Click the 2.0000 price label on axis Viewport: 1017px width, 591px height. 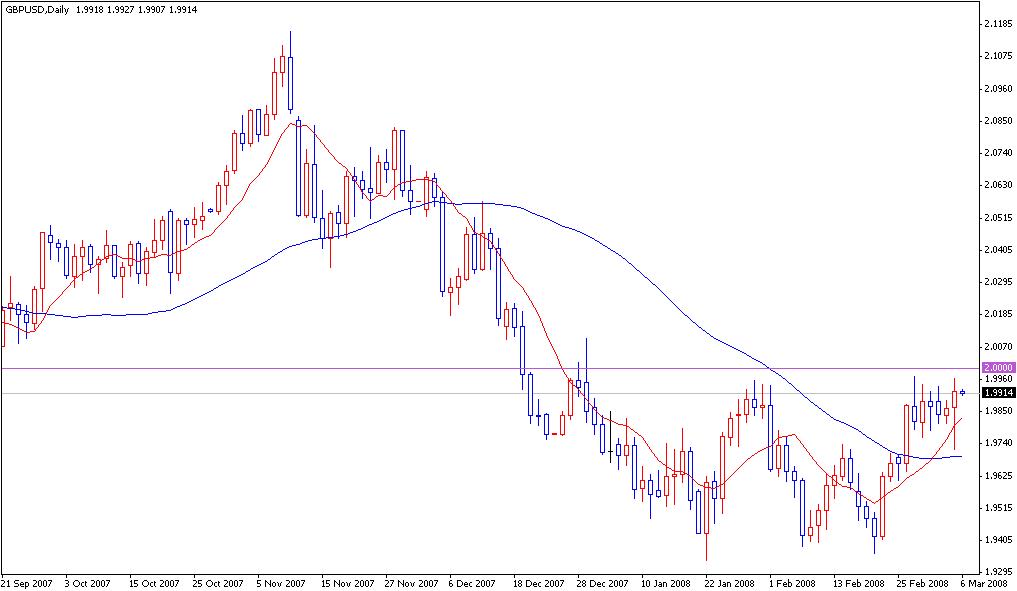pyautogui.click(x=999, y=366)
